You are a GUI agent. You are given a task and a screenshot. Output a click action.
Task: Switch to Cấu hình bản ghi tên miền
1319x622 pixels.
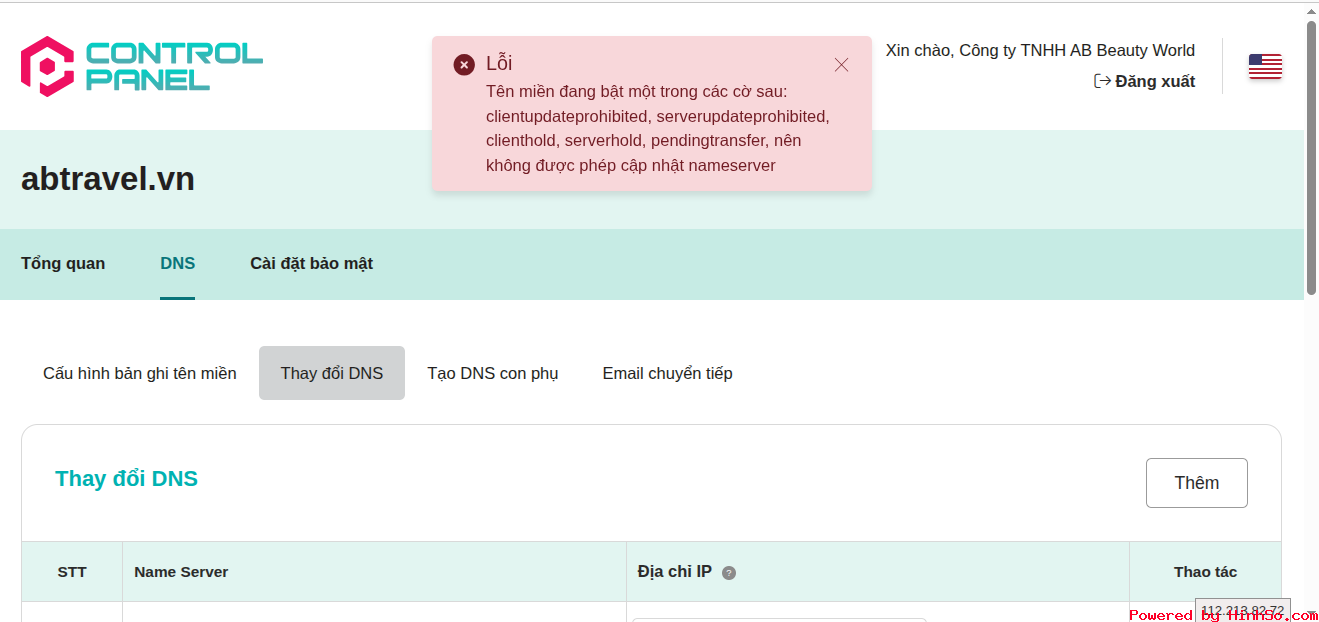[x=140, y=373]
